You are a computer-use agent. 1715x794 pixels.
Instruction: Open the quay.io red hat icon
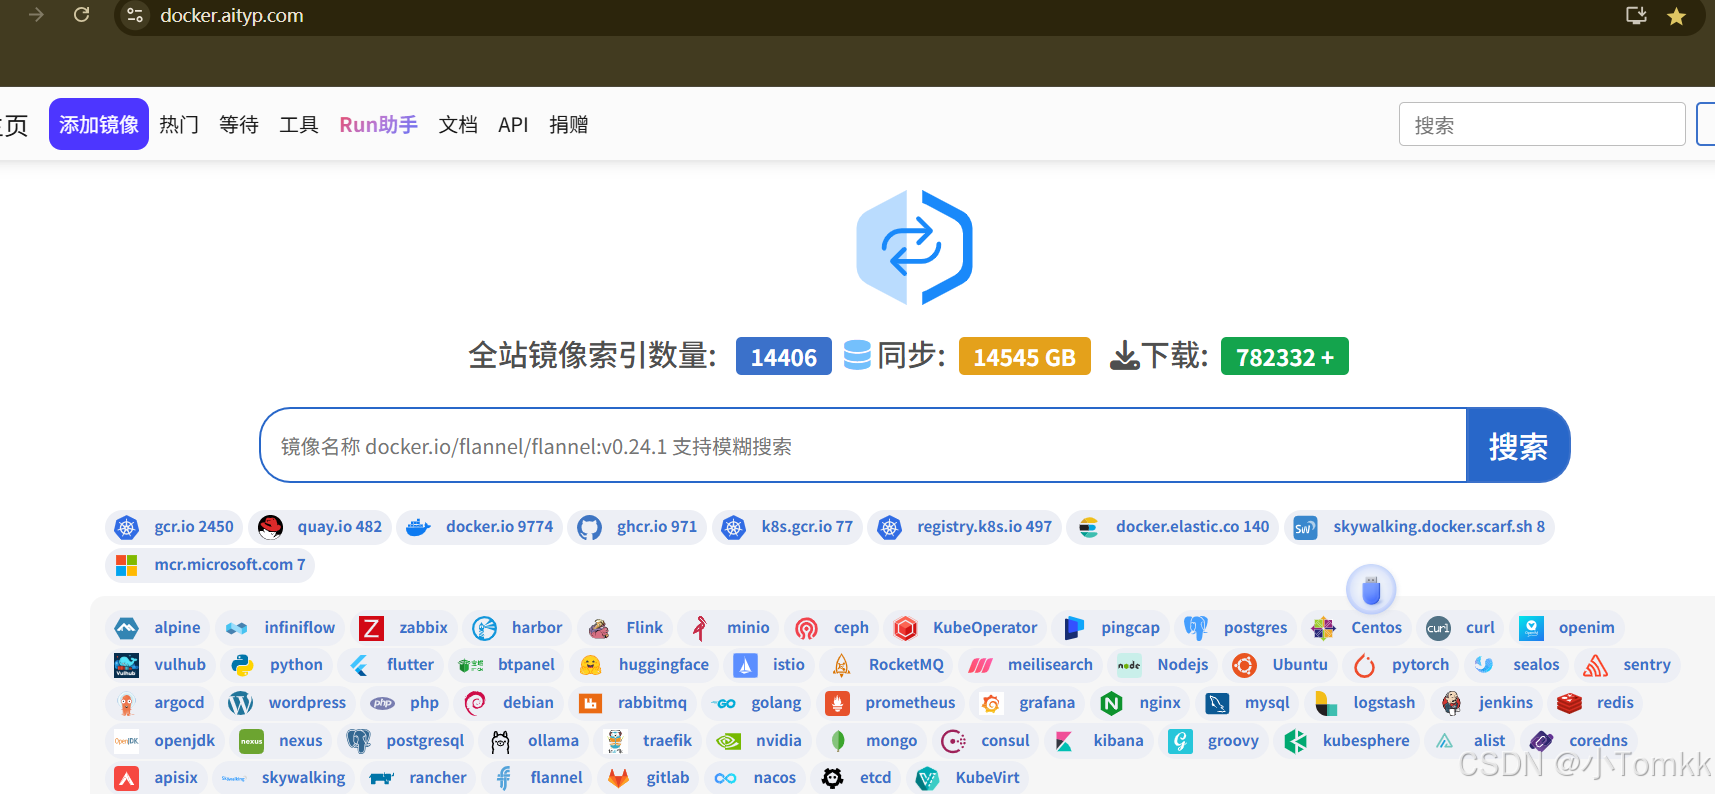coord(270,527)
